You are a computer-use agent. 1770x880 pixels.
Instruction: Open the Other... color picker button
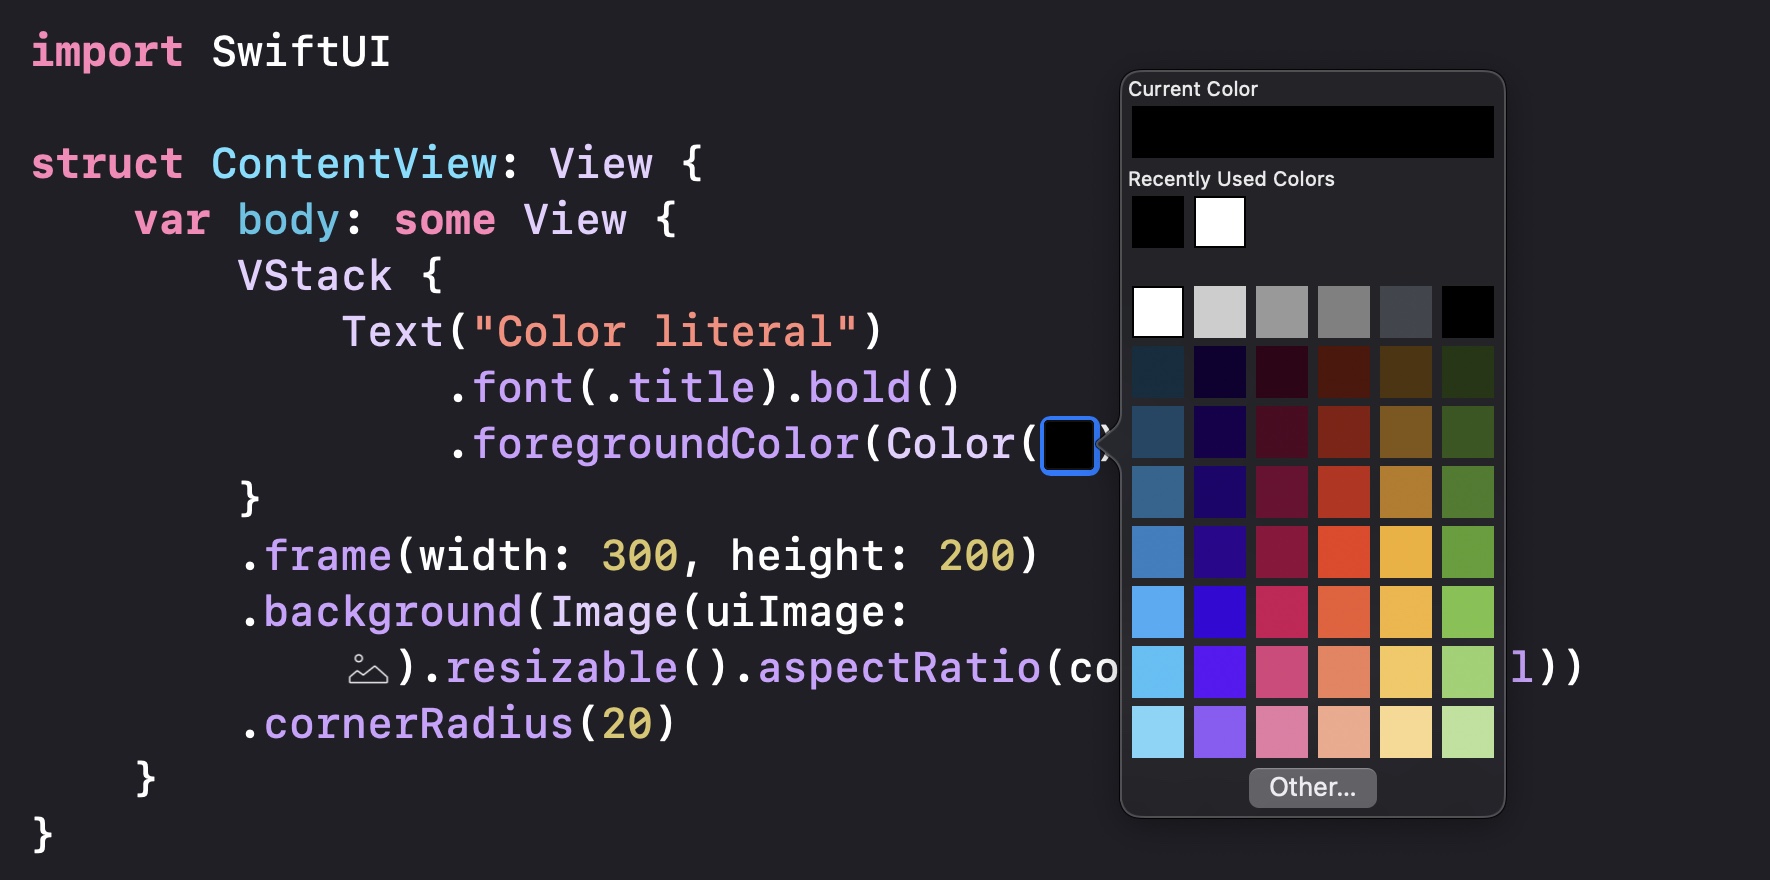[1312, 787]
